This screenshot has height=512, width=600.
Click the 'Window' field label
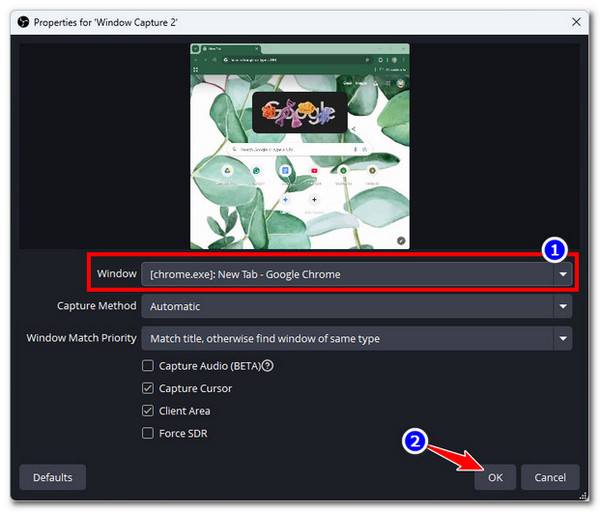tap(116, 274)
